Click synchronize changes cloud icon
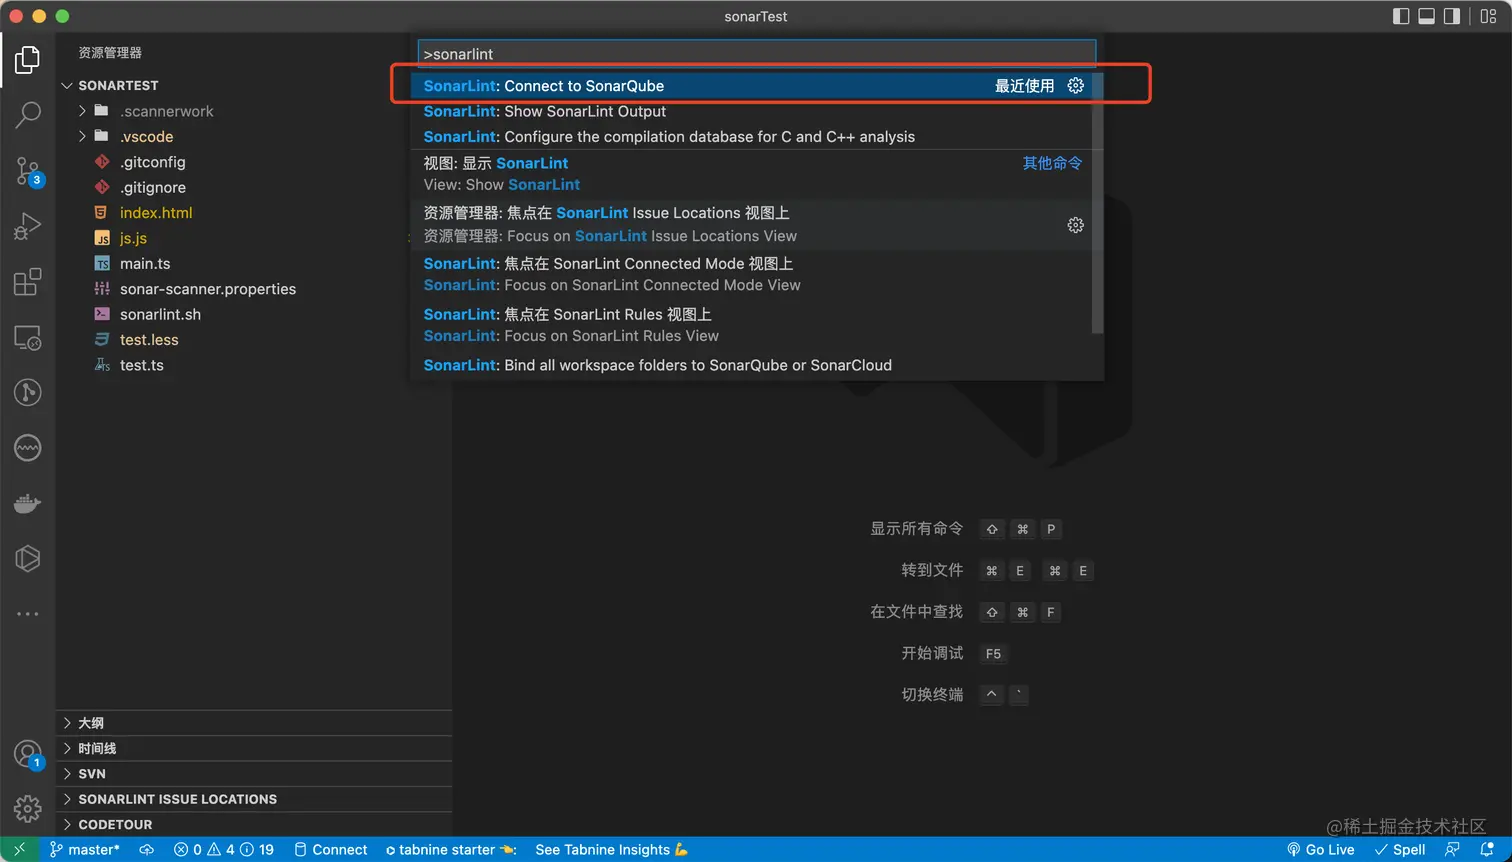 tap(146, 850)
